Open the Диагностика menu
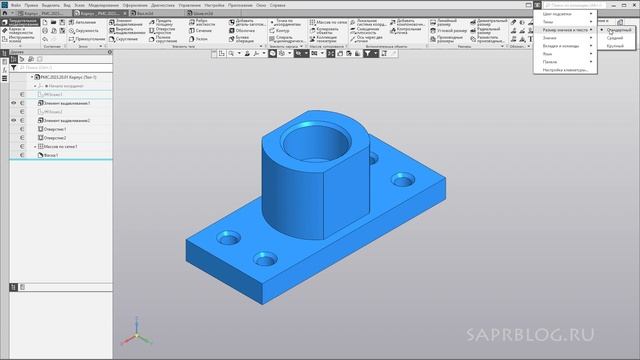Image resolution: width=640 pixels, height=360 pixels. pos(162,5)
